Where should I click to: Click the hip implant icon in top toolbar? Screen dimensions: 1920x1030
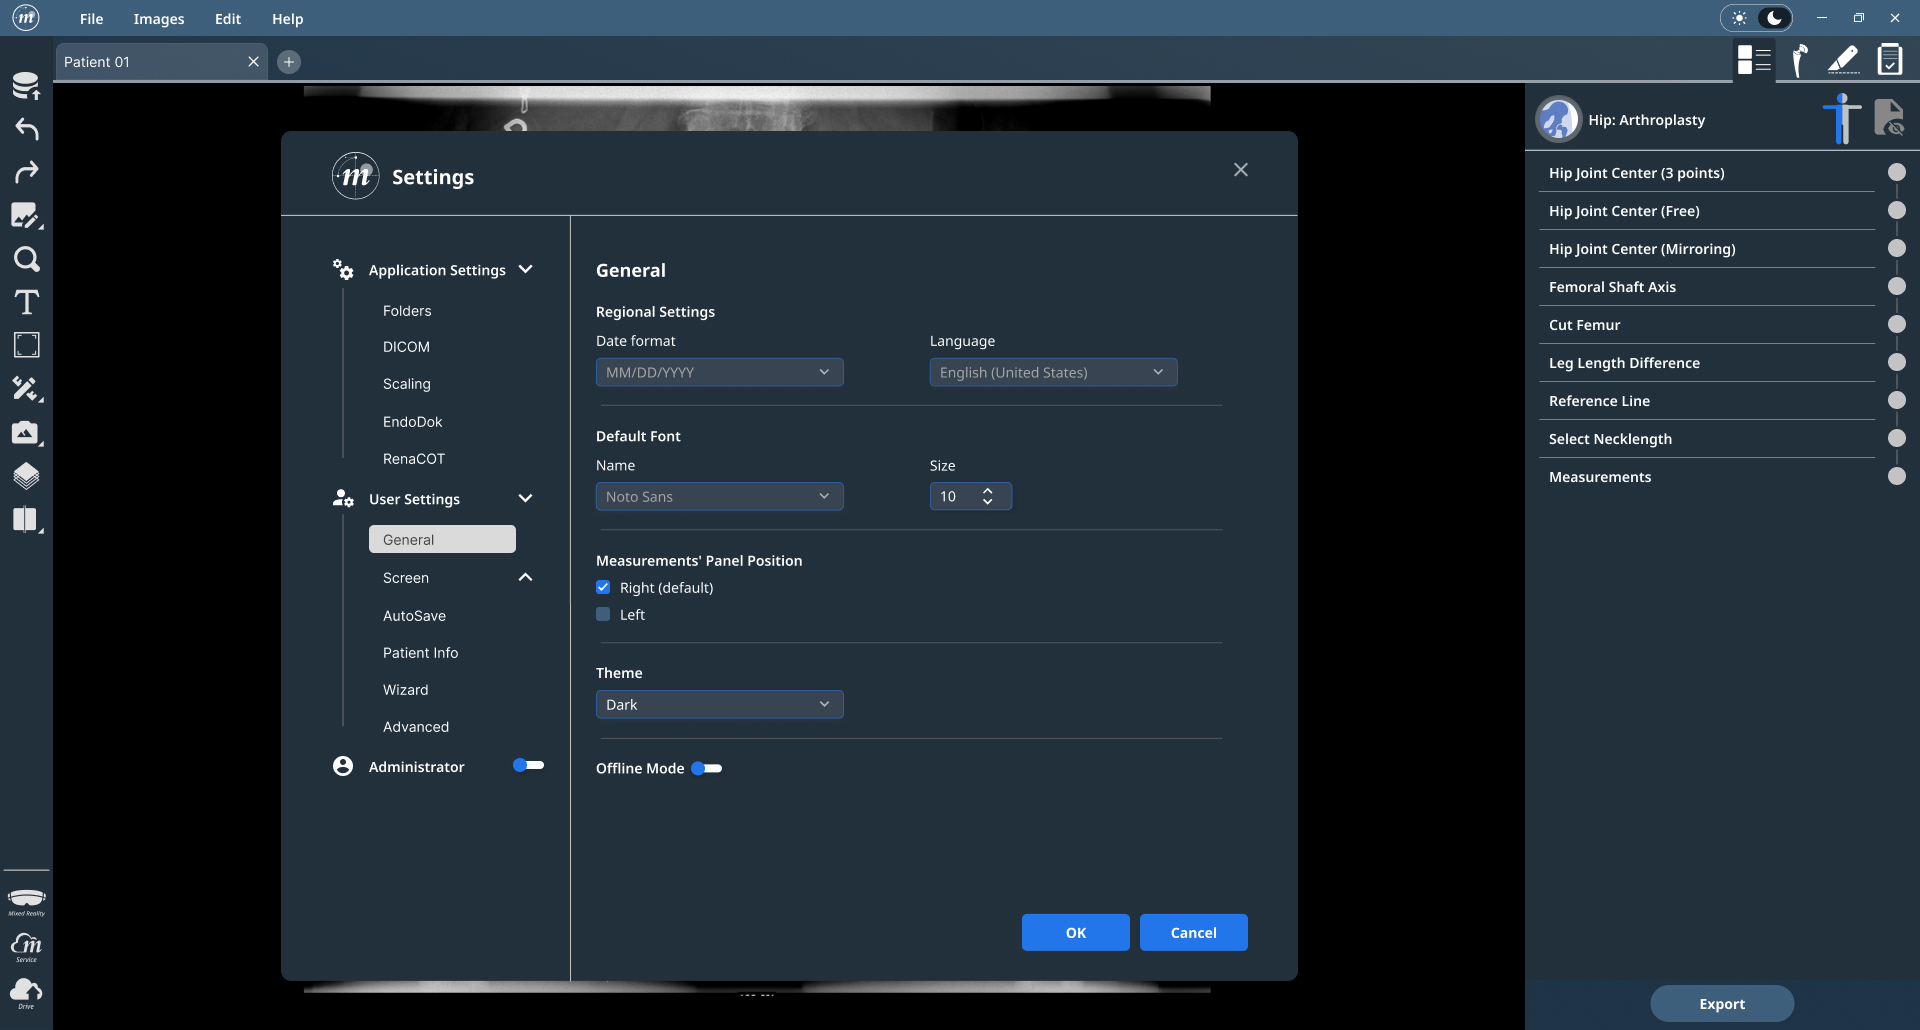click(1799, 60)
